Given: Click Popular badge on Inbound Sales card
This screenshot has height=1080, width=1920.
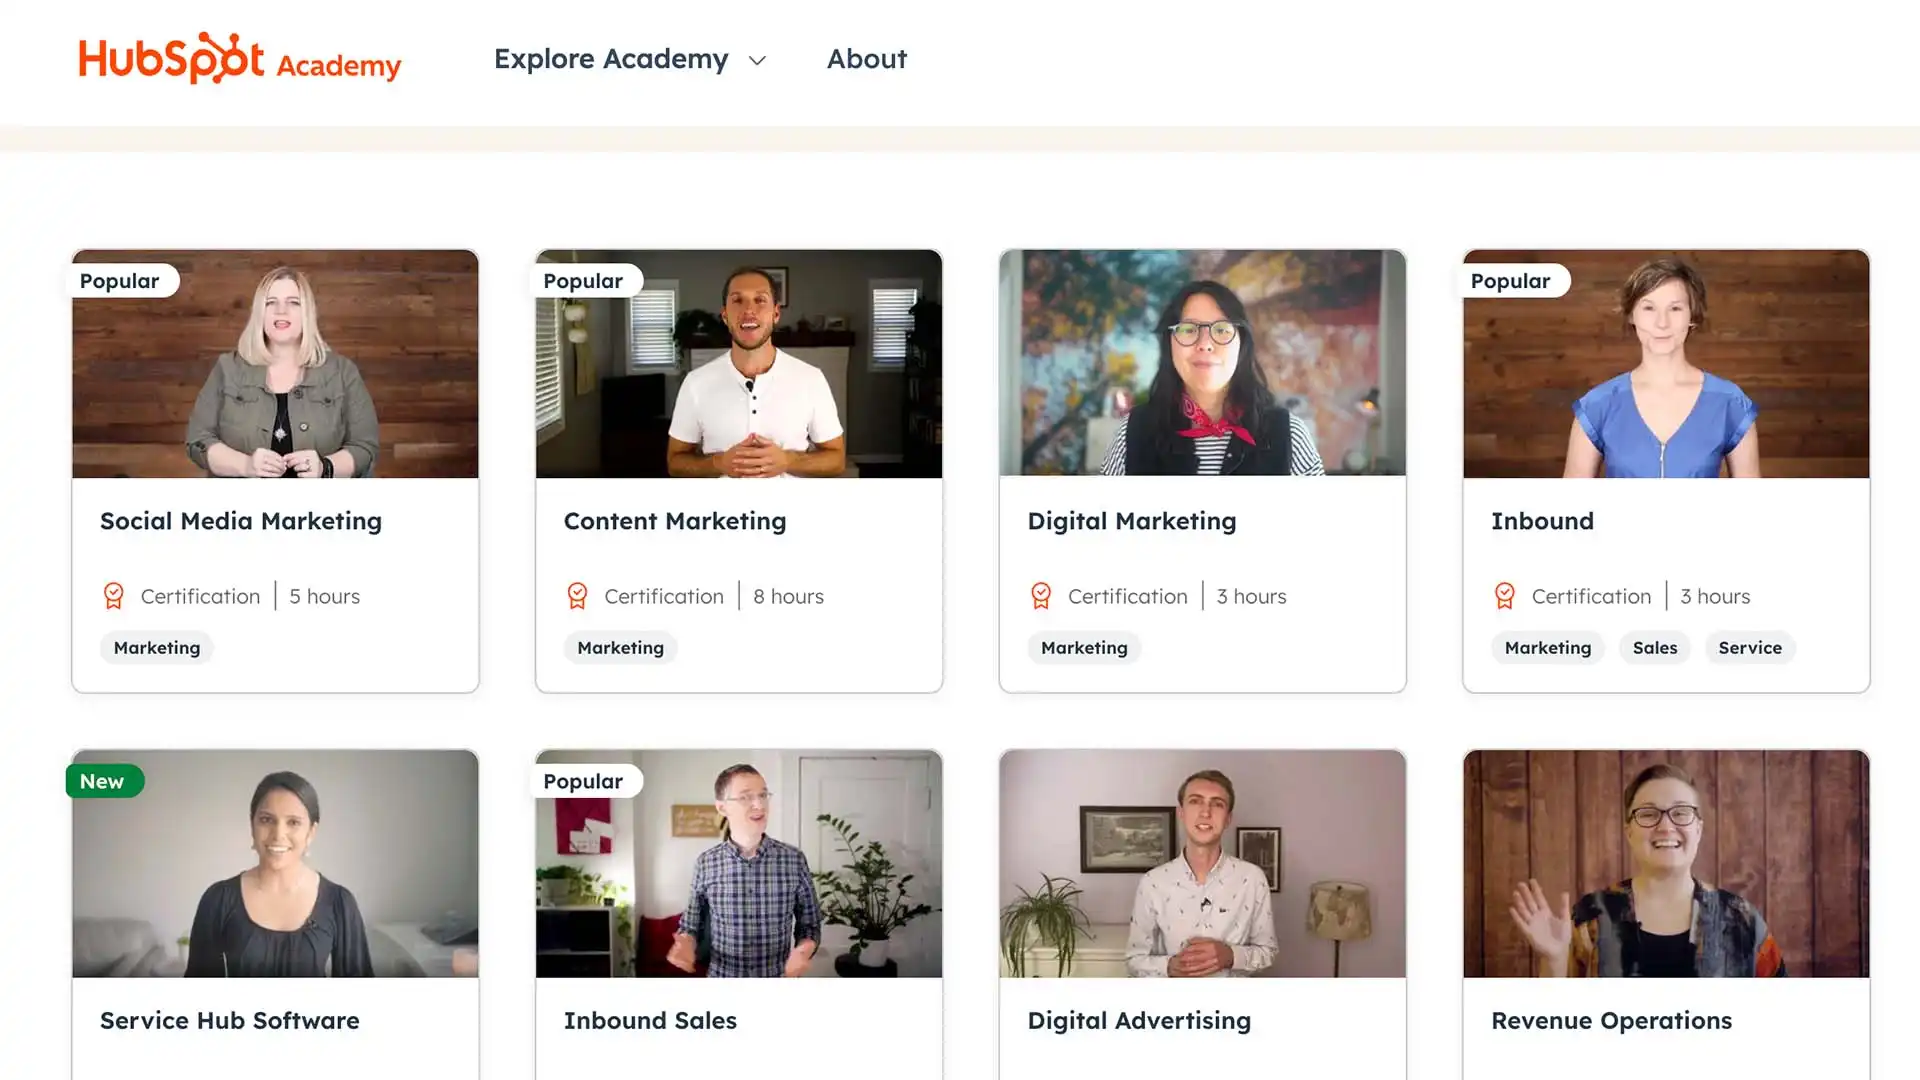Looking at the screenshot, I should point(583,781).
